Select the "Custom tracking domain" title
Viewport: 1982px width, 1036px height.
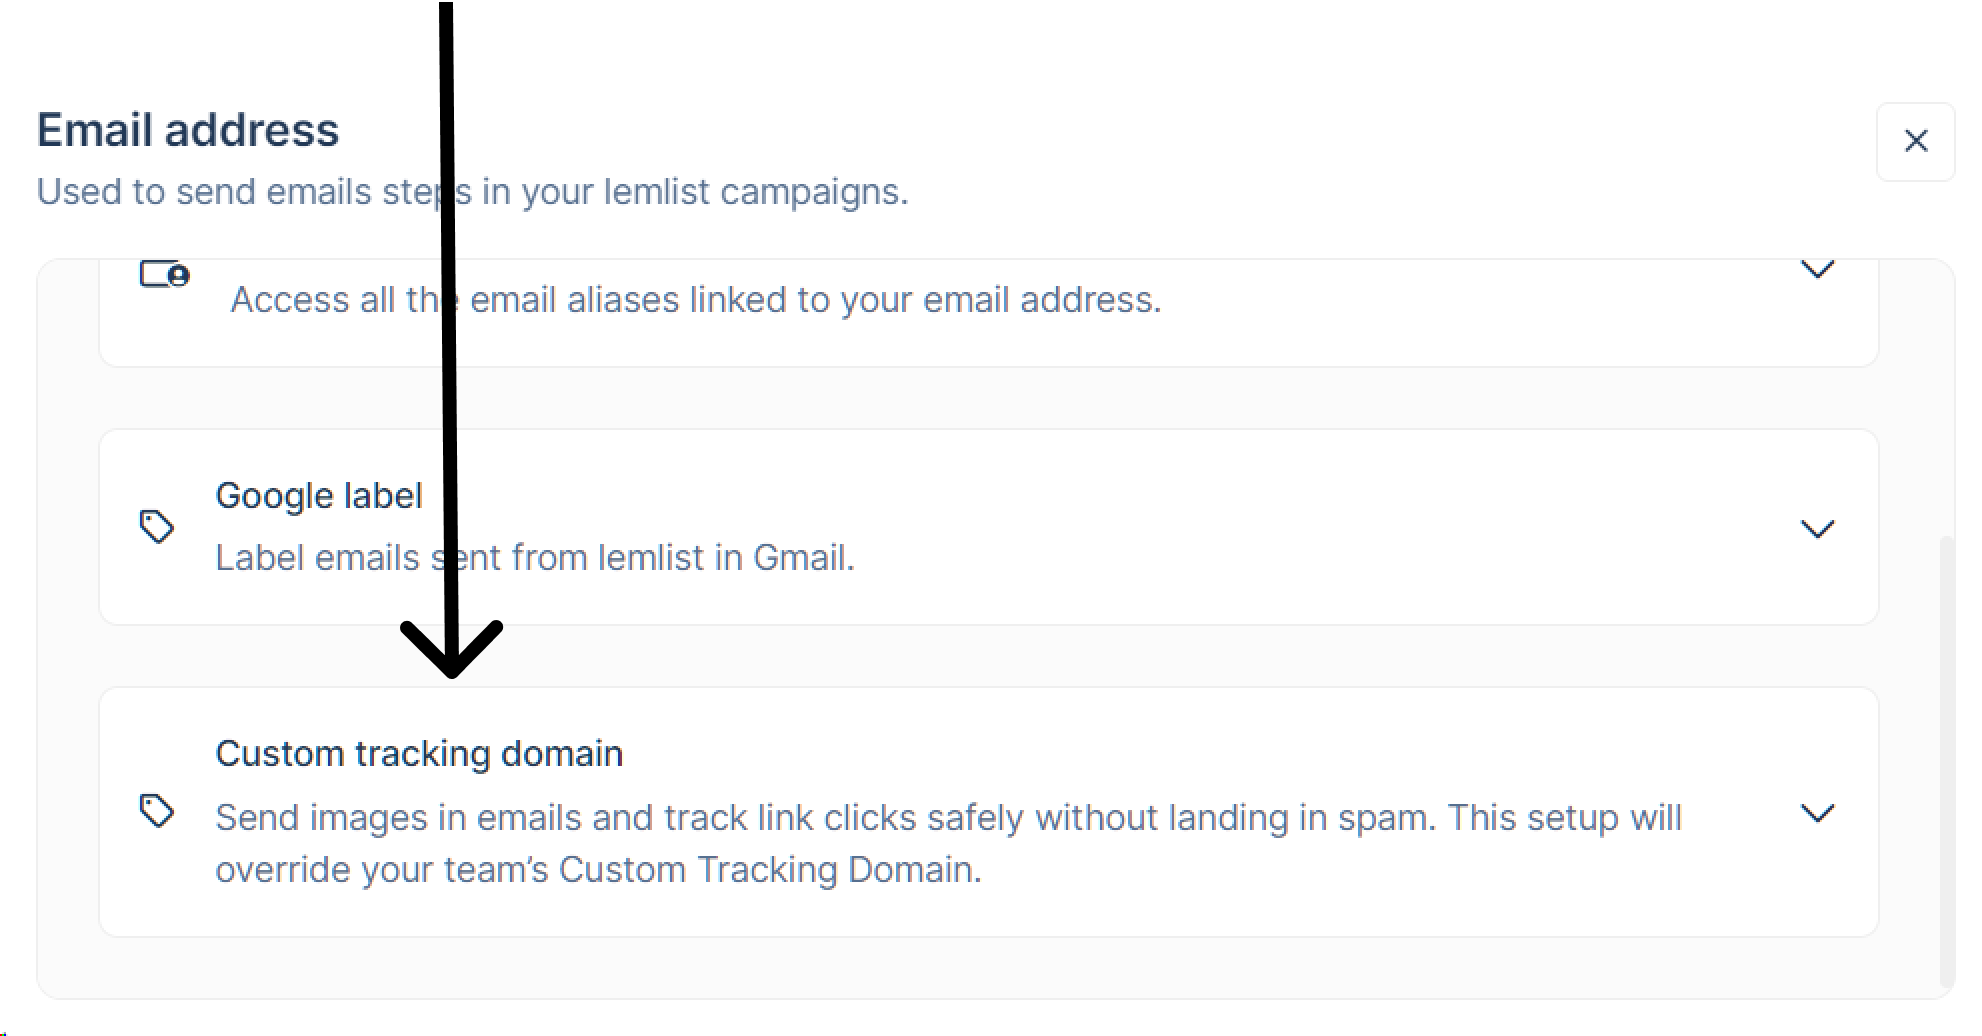coord(419,754)
